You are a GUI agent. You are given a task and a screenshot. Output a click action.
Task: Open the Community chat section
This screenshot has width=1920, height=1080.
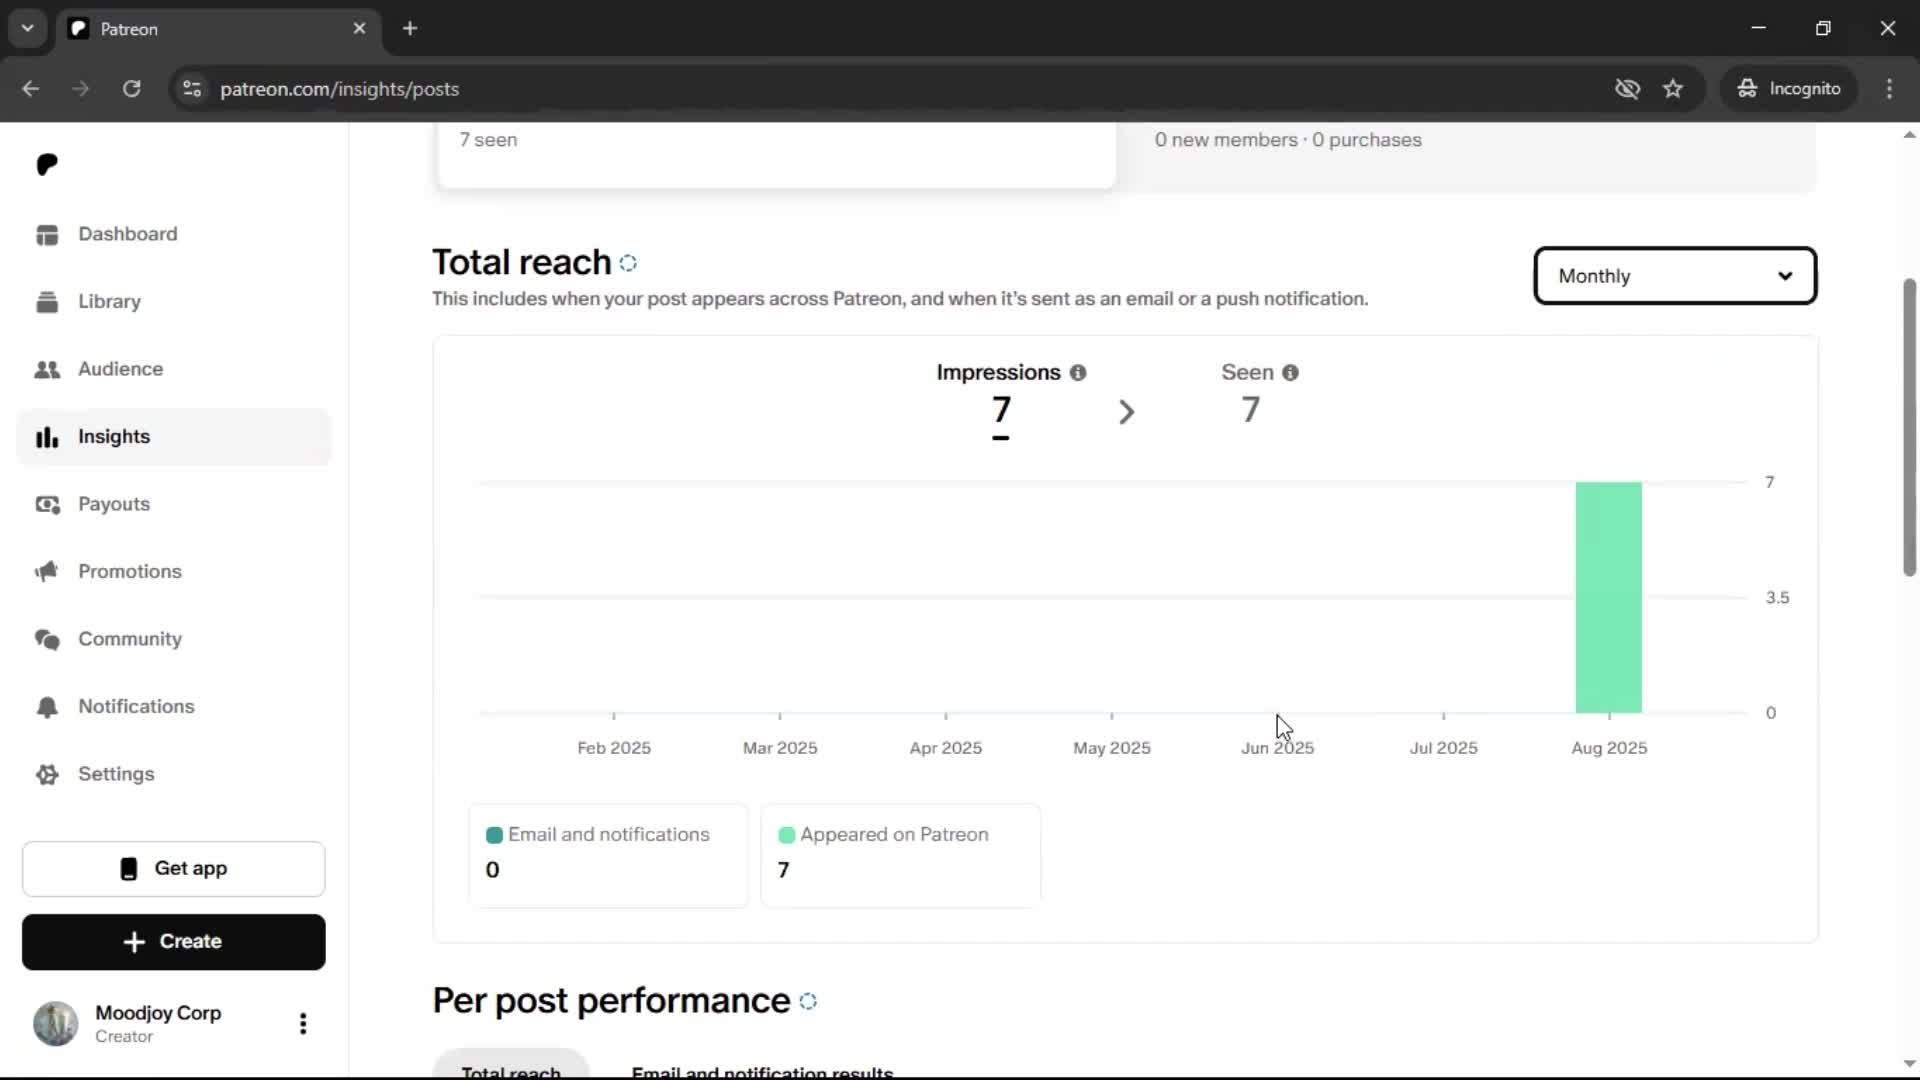tap(129, 639)
